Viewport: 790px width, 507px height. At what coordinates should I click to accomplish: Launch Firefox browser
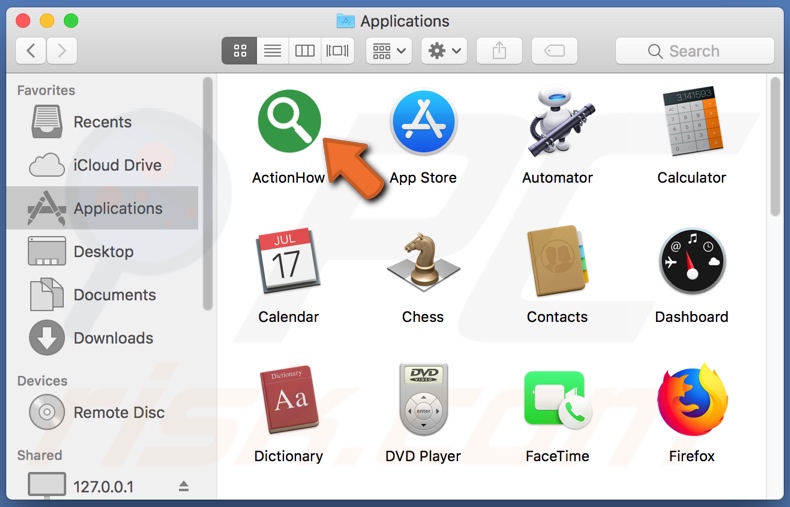(x=692, y=399)
